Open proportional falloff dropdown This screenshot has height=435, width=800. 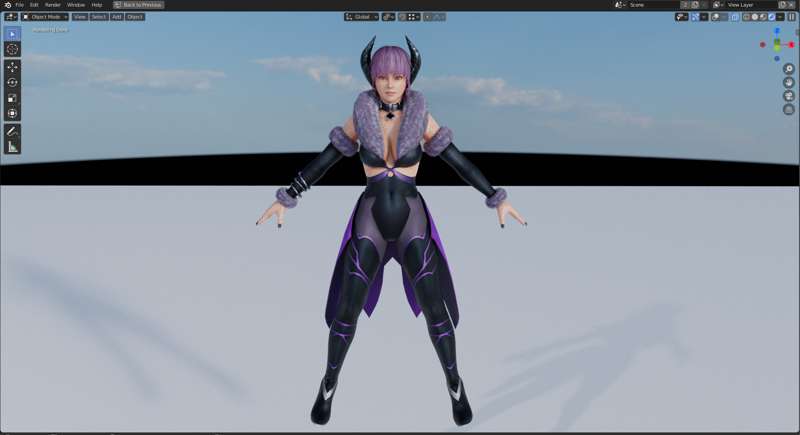(439, 17)
